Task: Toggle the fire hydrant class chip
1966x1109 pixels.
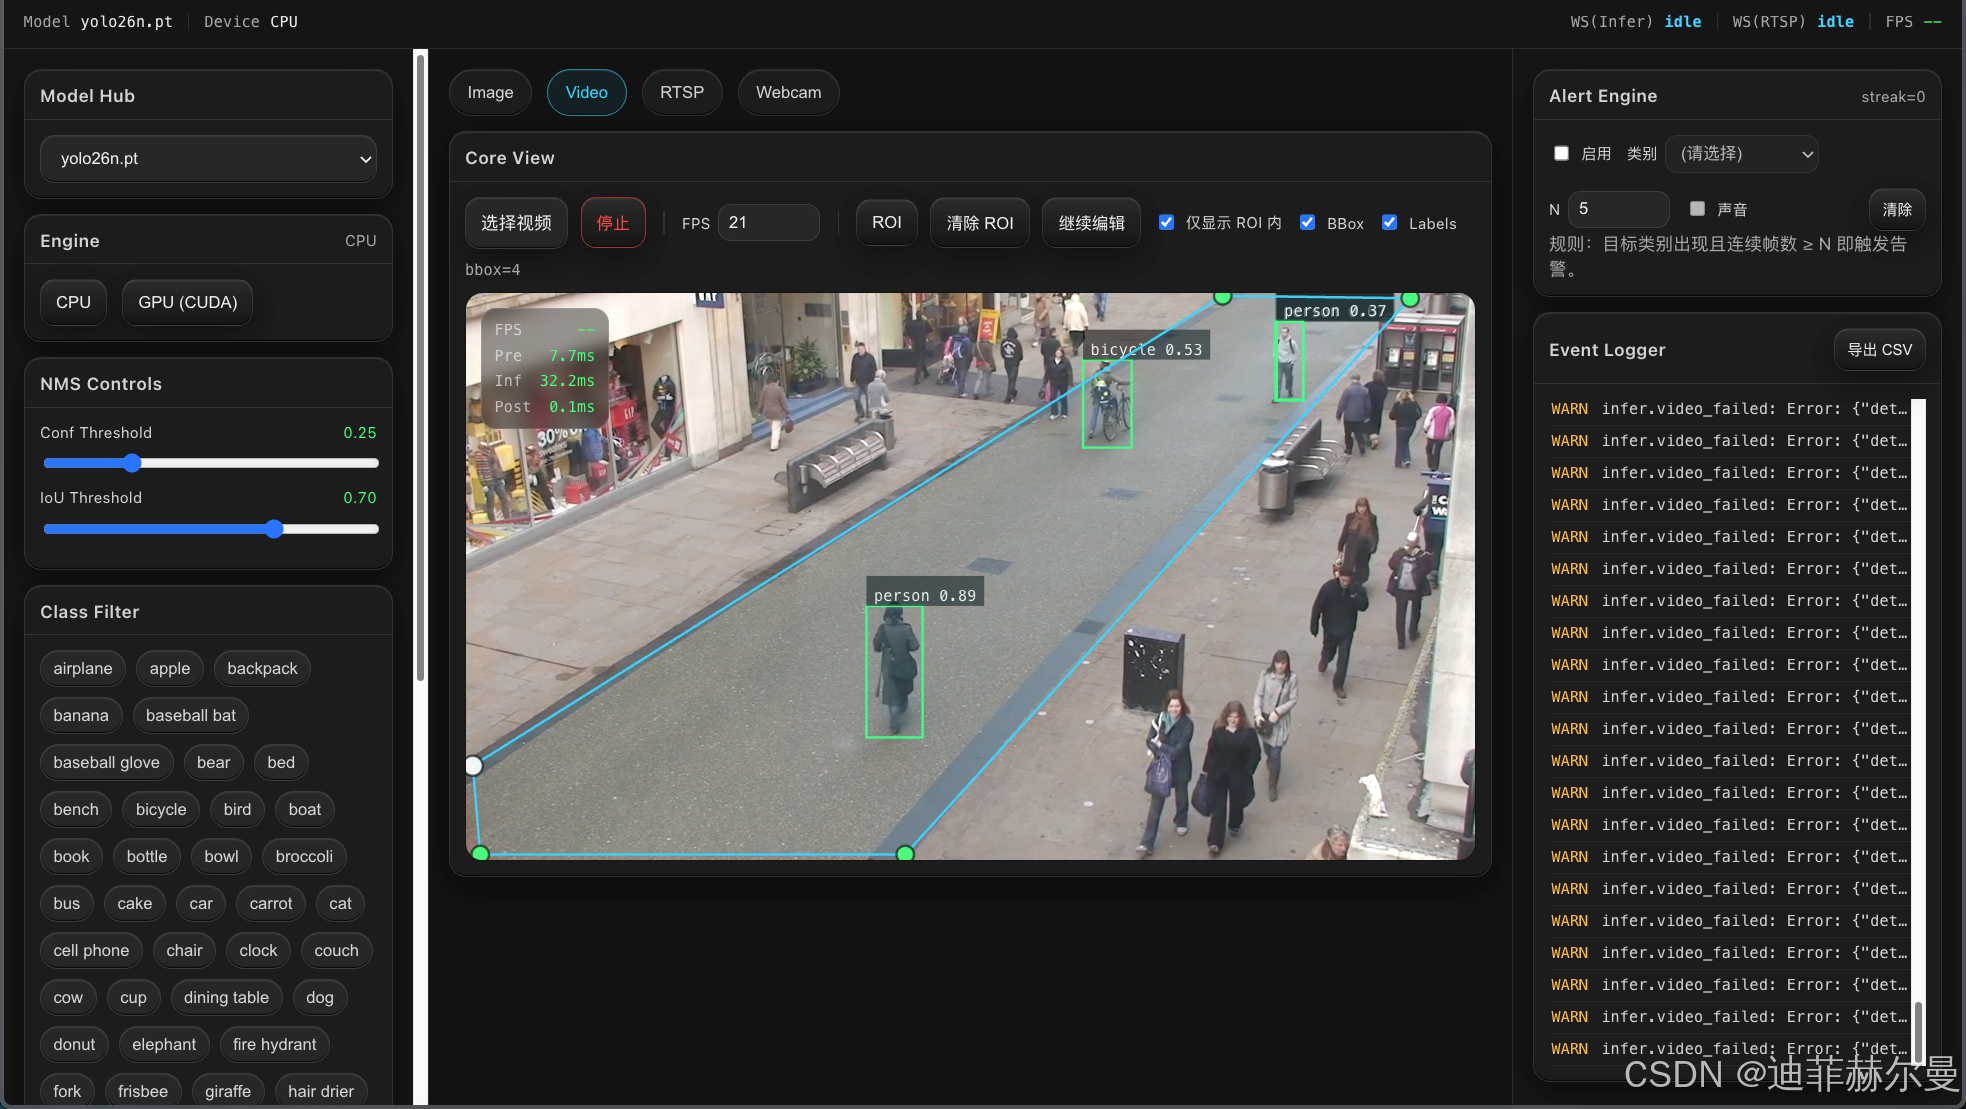Action: pyautogui.click(x=274, y=1044)
